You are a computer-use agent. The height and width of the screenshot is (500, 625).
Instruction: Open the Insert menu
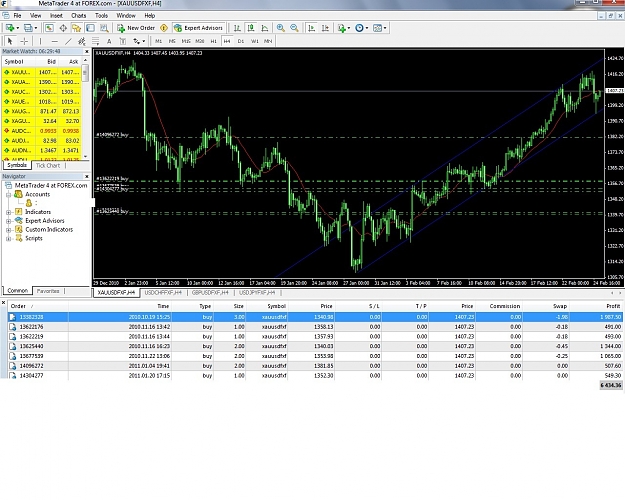click(x=56, y=16)
